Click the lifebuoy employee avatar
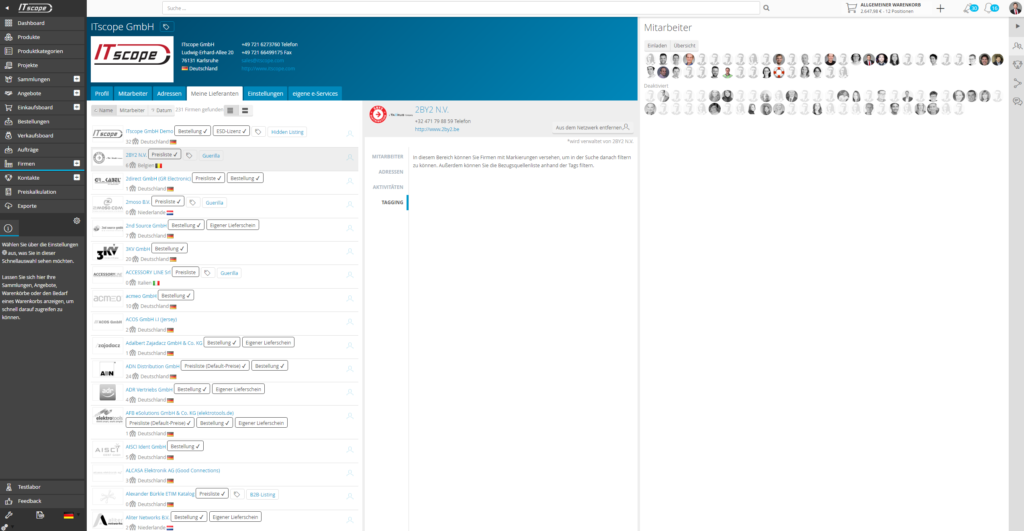 [778, 72]
